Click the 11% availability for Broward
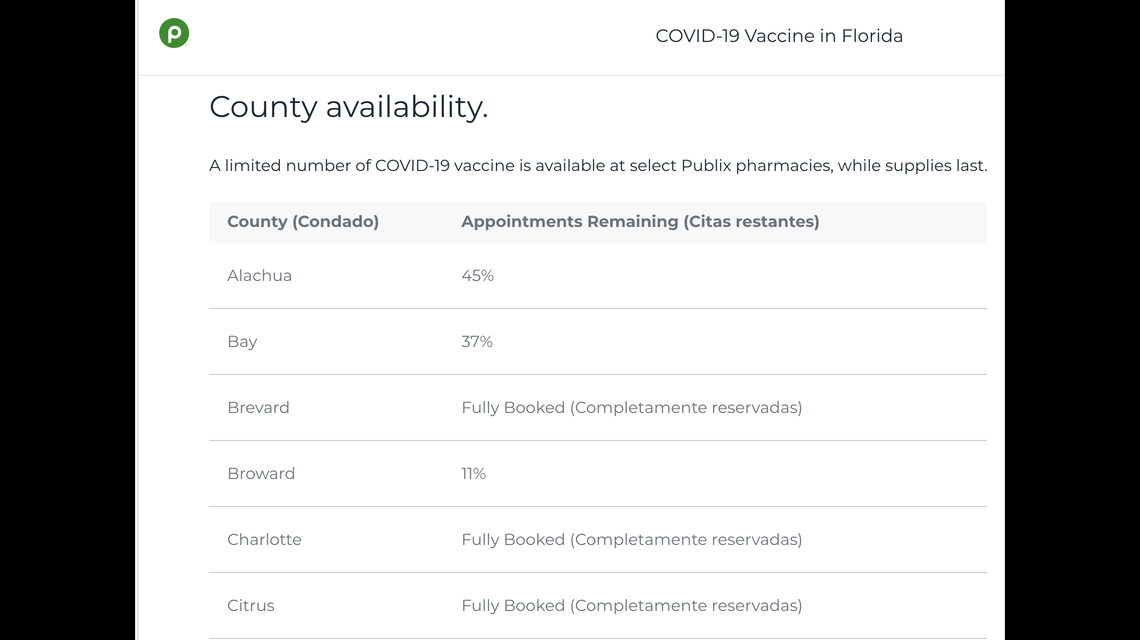This screenshot has height=640, width=1140. point(473,473)
